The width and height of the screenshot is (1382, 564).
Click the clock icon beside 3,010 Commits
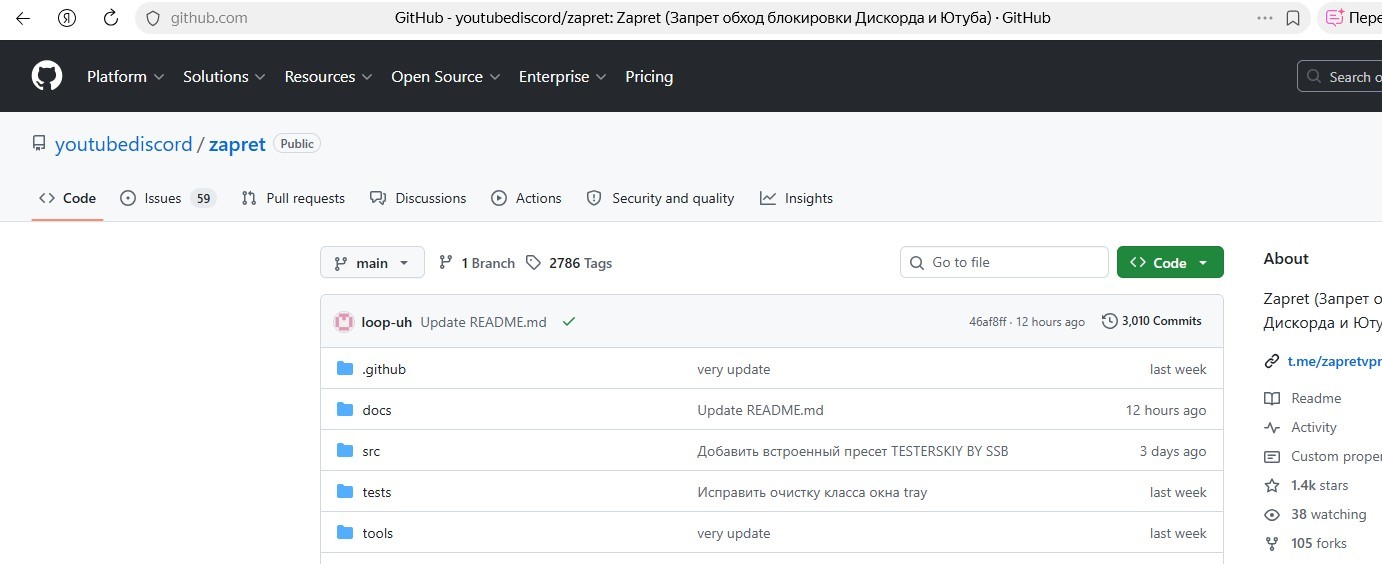tap(1109, 321)
